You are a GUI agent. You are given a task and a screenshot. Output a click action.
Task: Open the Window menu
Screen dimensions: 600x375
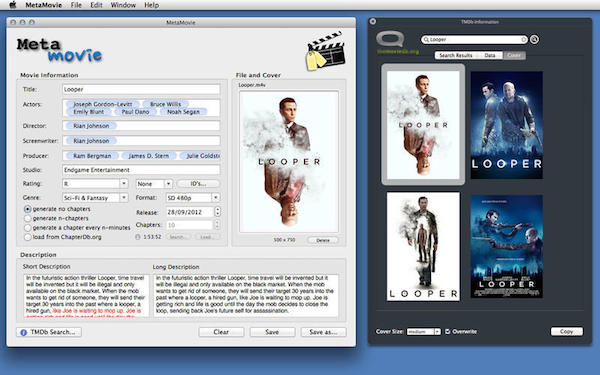click(x=123, y=5)
